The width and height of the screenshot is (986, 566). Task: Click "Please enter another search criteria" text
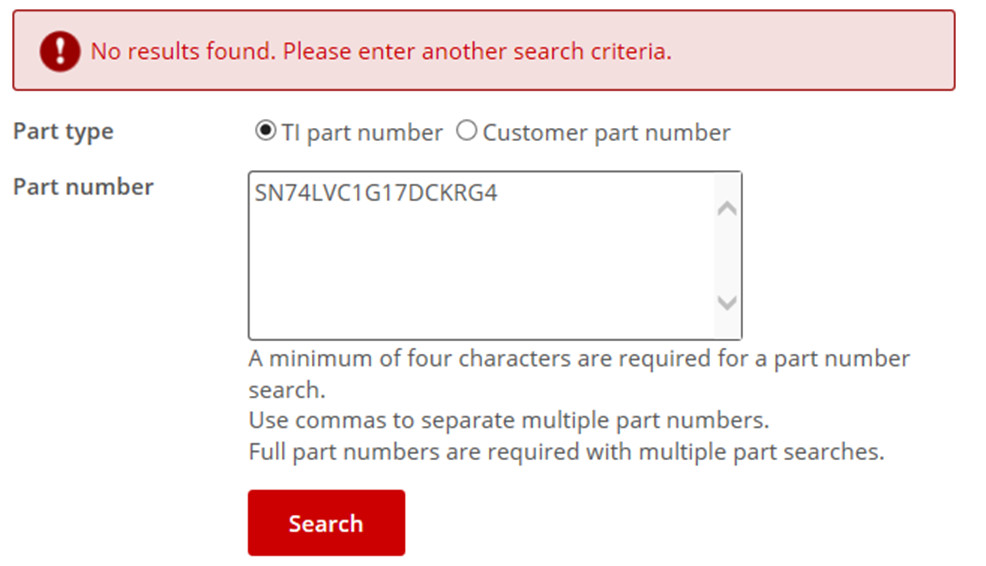pyautogui.click(x=477, y=51)
